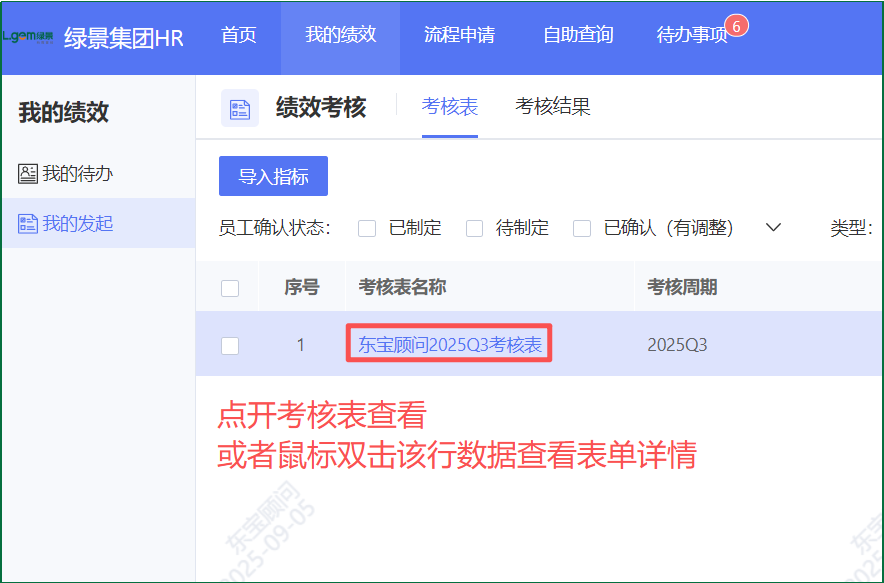Open the 流程申请 navigation menu
Viewport: 884px width, 583px height.
point(459,35)
